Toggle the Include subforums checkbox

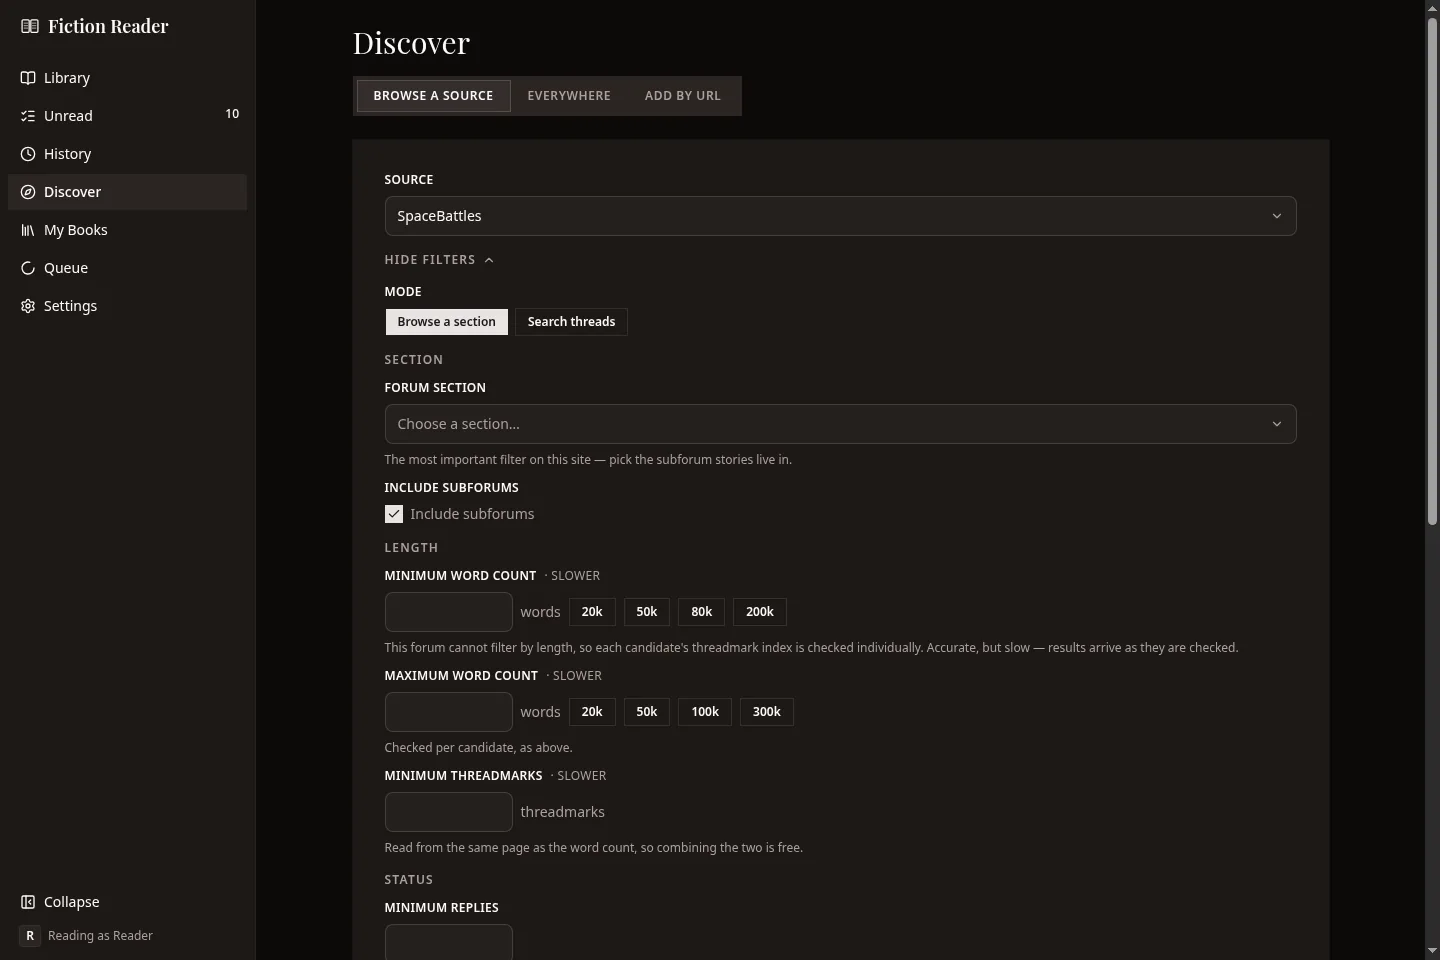394,514
